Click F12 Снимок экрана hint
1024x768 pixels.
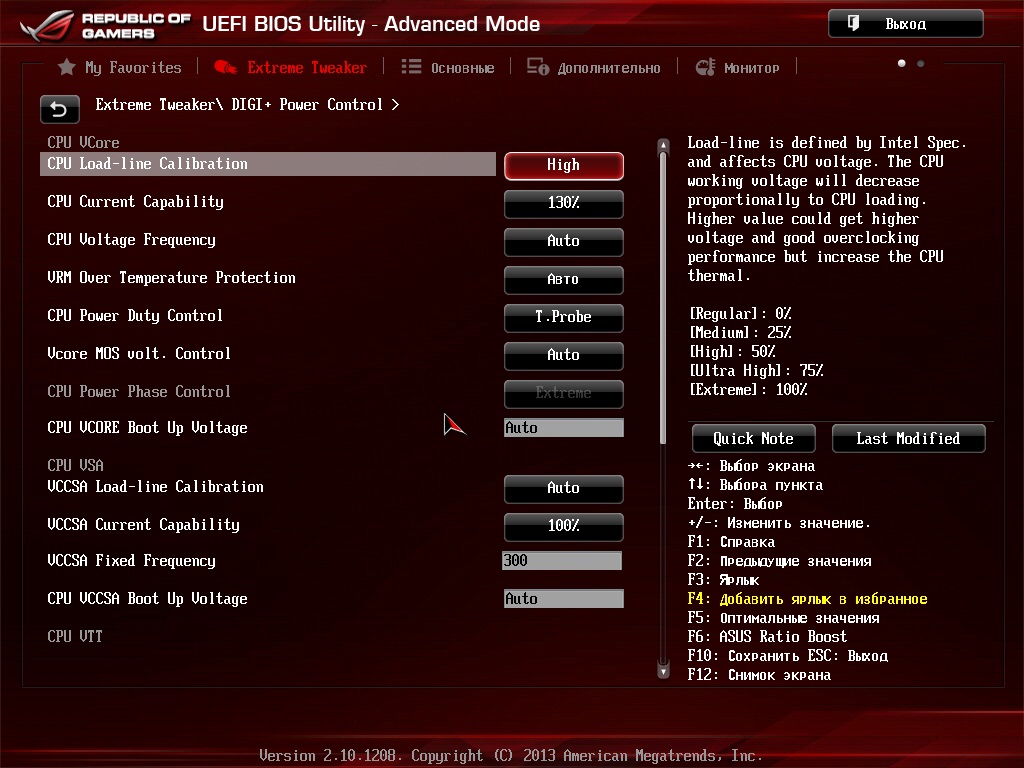point(760,675)
